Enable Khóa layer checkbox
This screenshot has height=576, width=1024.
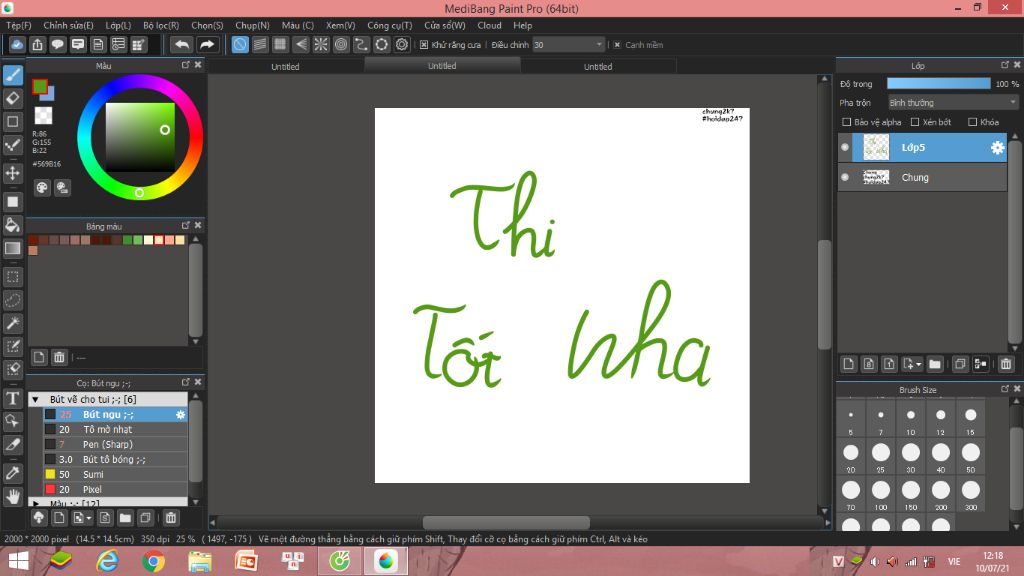pyautogui.click(x=972, y=122)
